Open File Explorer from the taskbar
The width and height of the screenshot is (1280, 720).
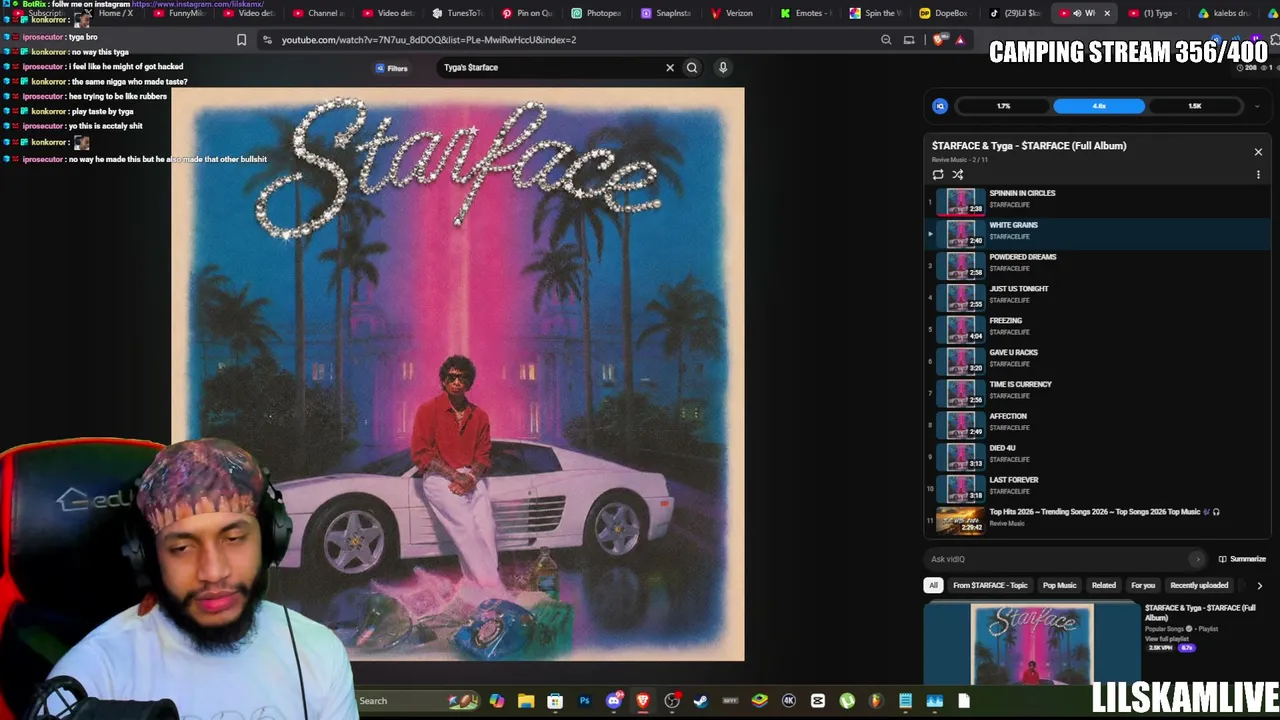[x=526, y=701]
